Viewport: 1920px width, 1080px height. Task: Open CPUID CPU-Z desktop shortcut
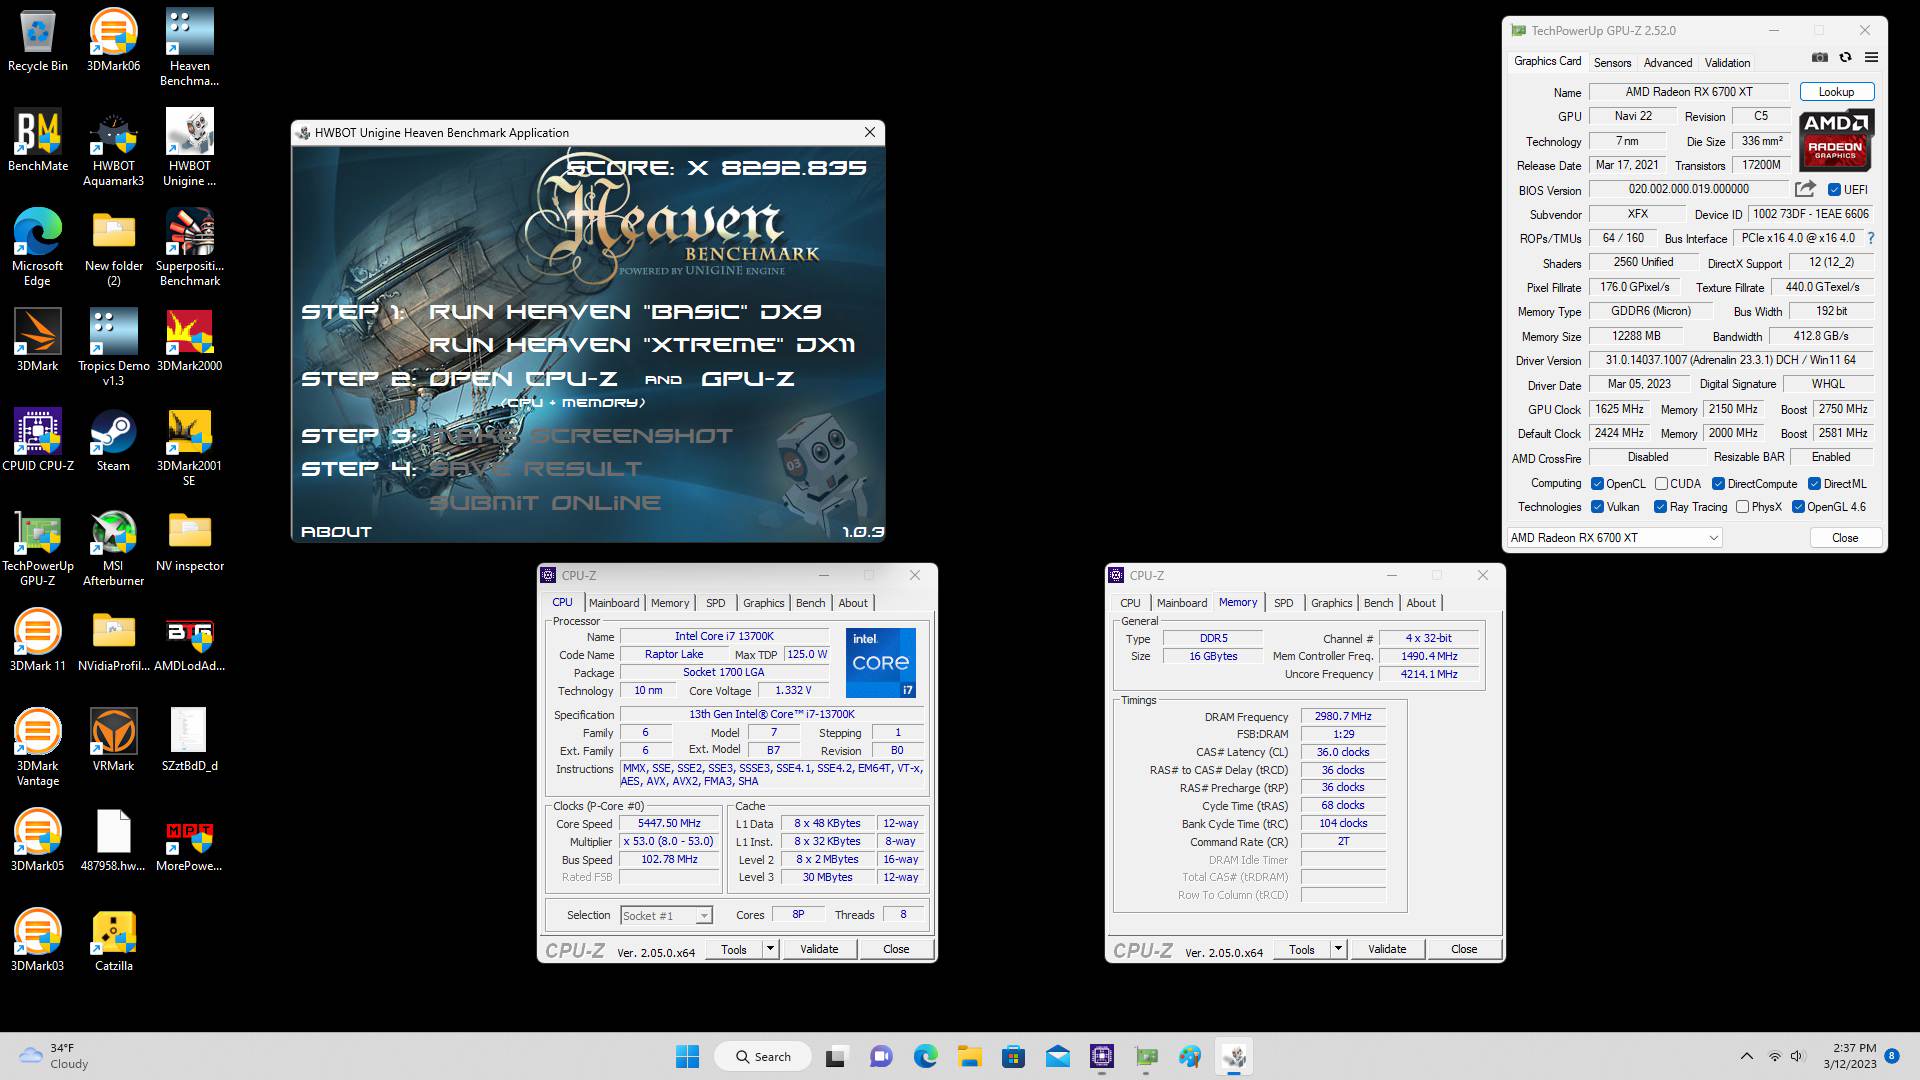[x=37, y=441]
